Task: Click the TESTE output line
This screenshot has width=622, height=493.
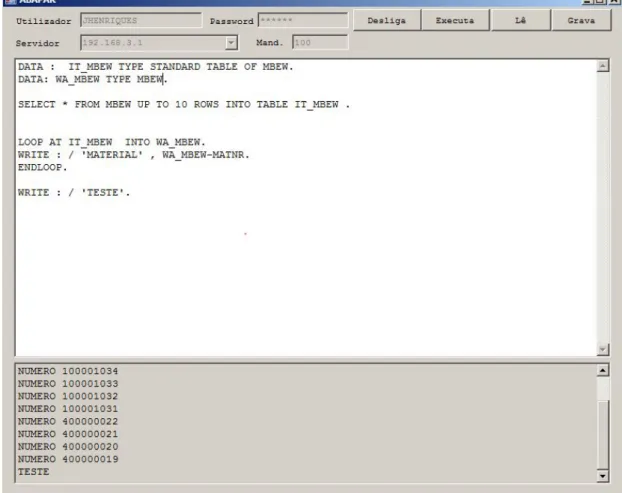Action: click(33, 472)
